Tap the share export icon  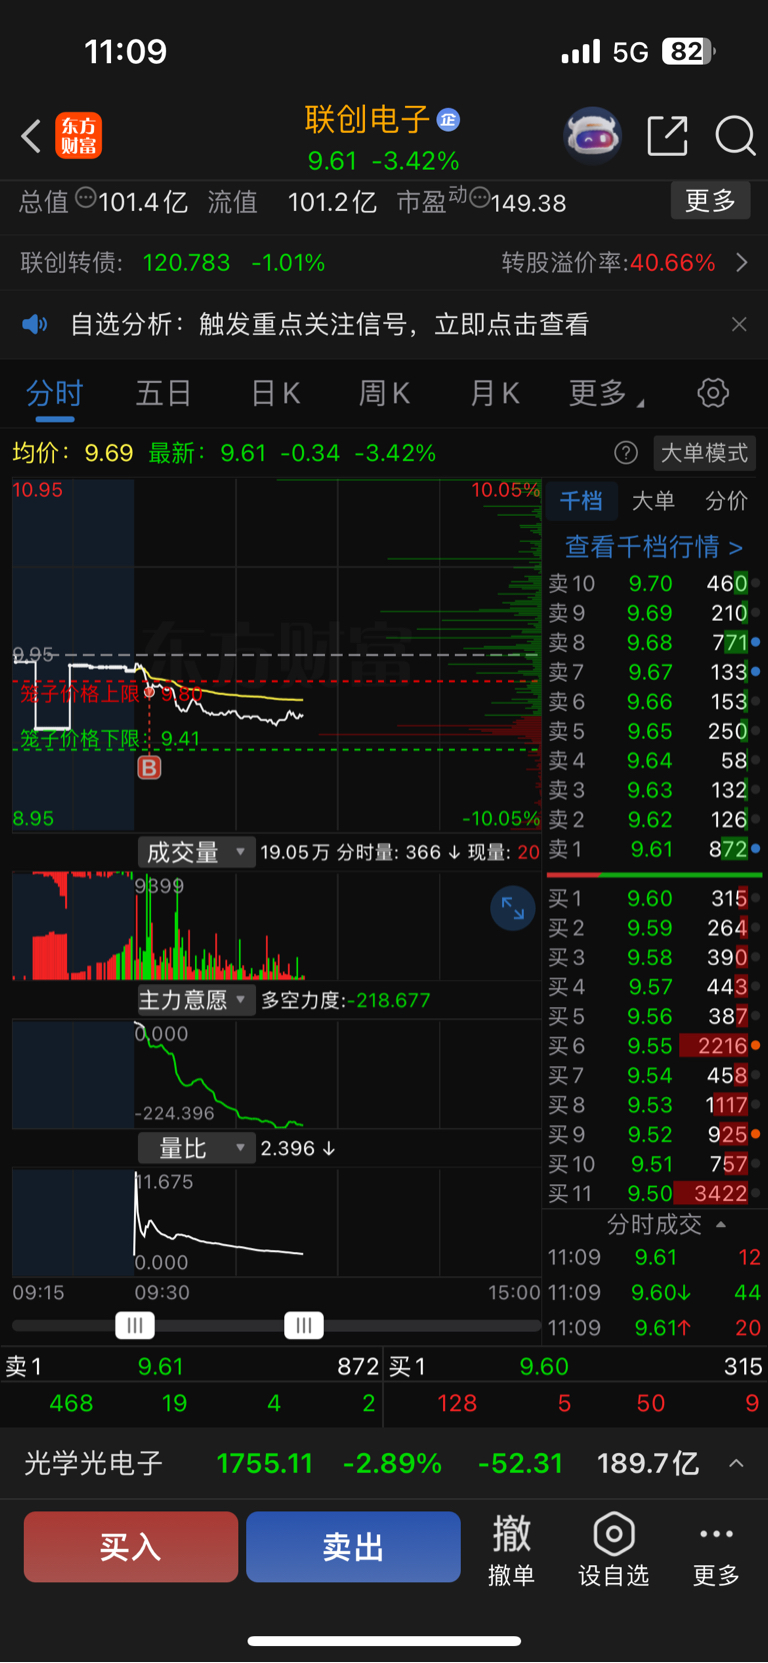click(667, 135)
